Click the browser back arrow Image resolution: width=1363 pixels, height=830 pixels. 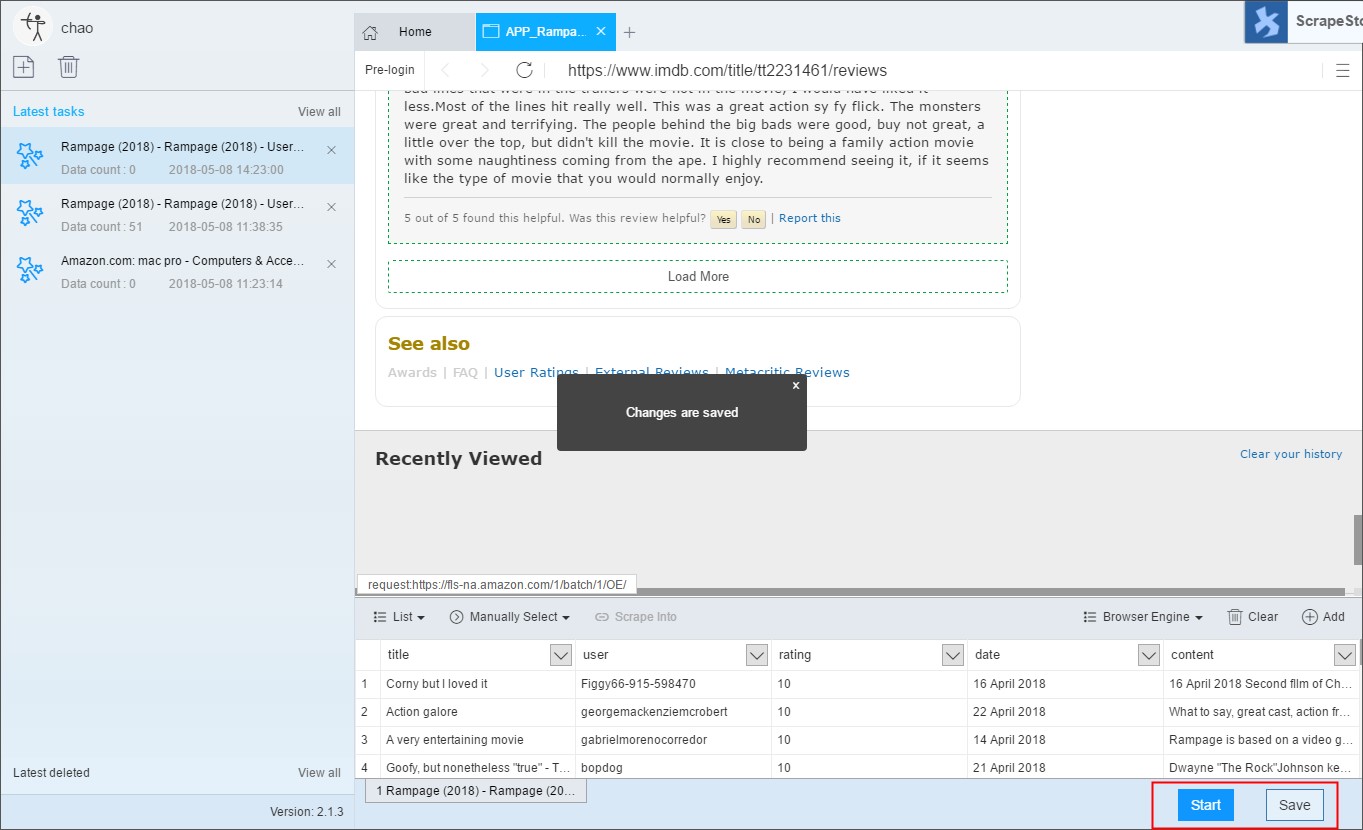[x=446, y=70]
